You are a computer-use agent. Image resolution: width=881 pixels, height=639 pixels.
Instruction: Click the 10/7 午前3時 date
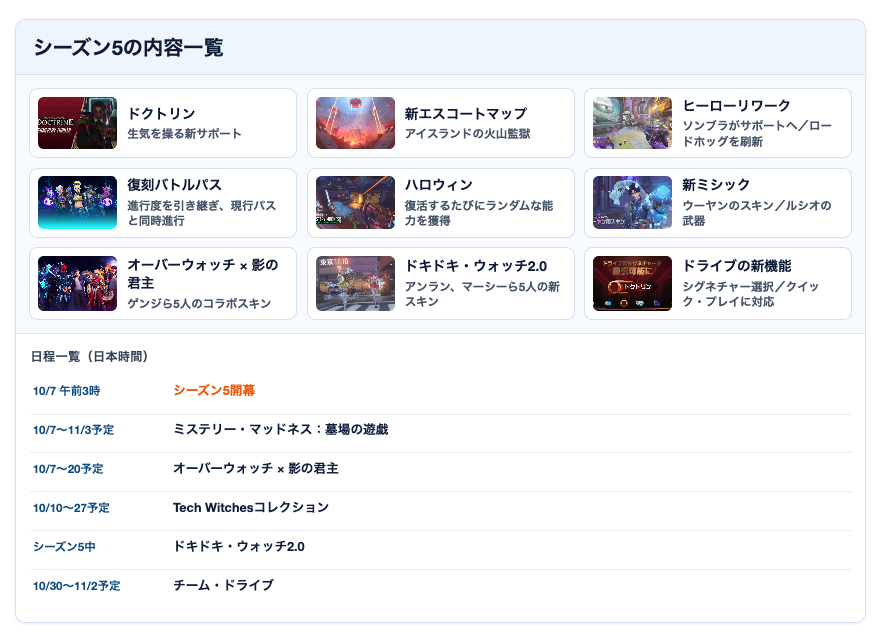coord(66,391)
